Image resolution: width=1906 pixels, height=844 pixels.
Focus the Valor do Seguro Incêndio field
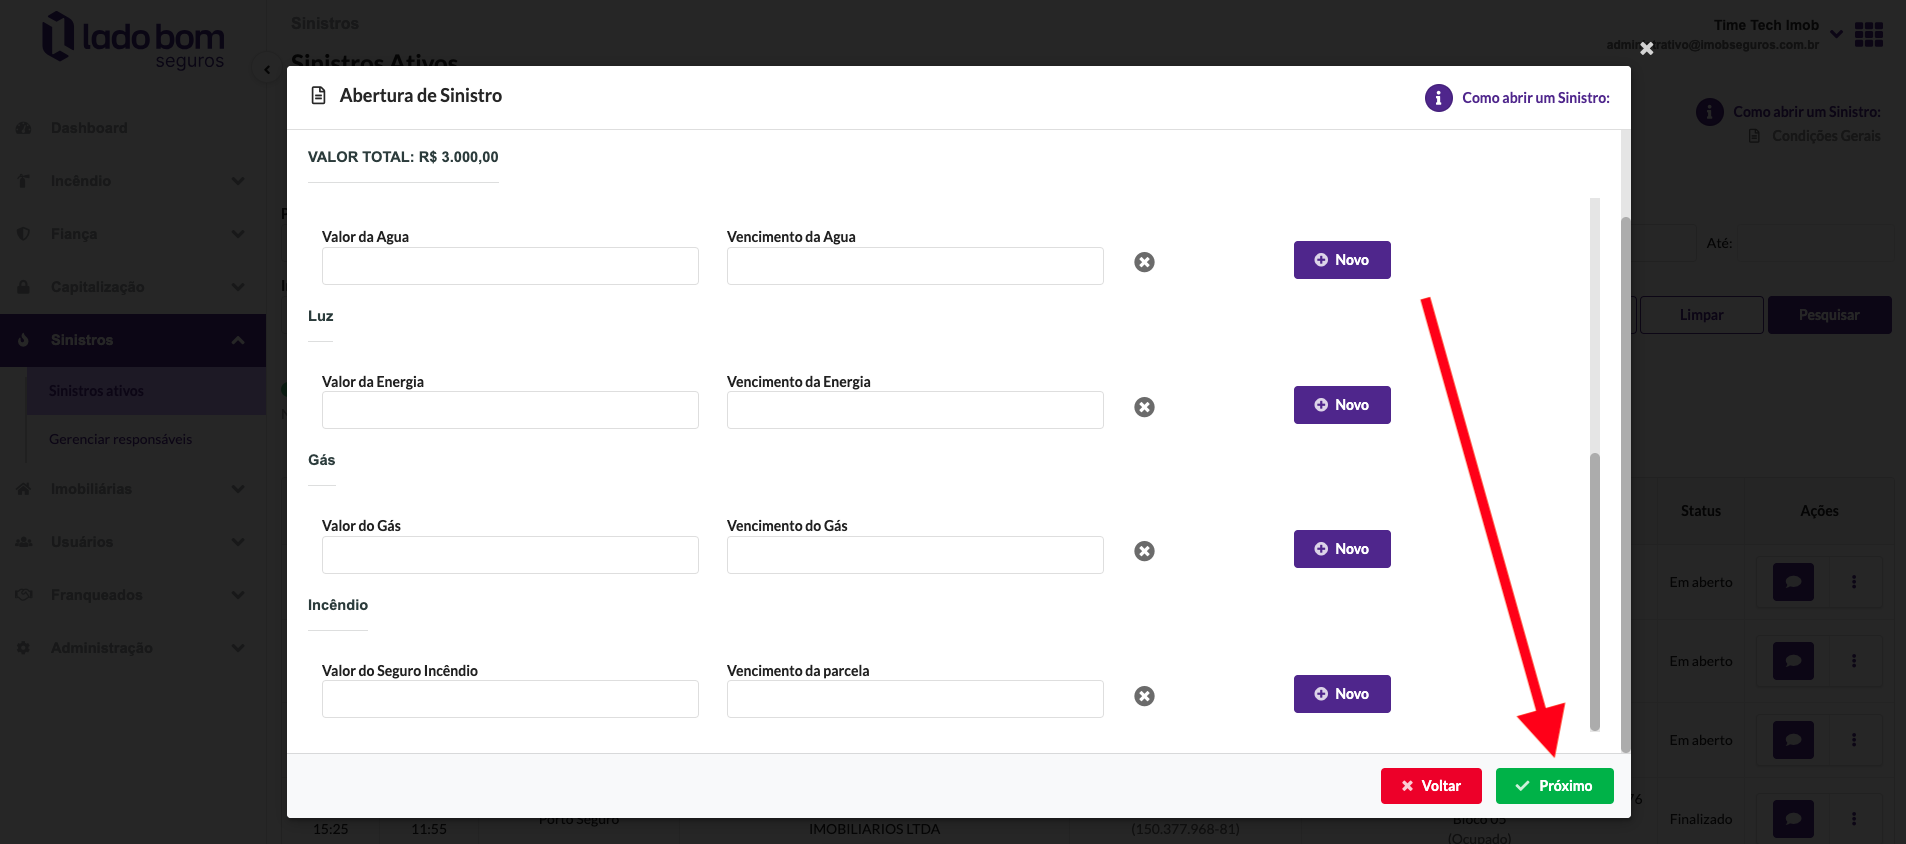[510, 699]
